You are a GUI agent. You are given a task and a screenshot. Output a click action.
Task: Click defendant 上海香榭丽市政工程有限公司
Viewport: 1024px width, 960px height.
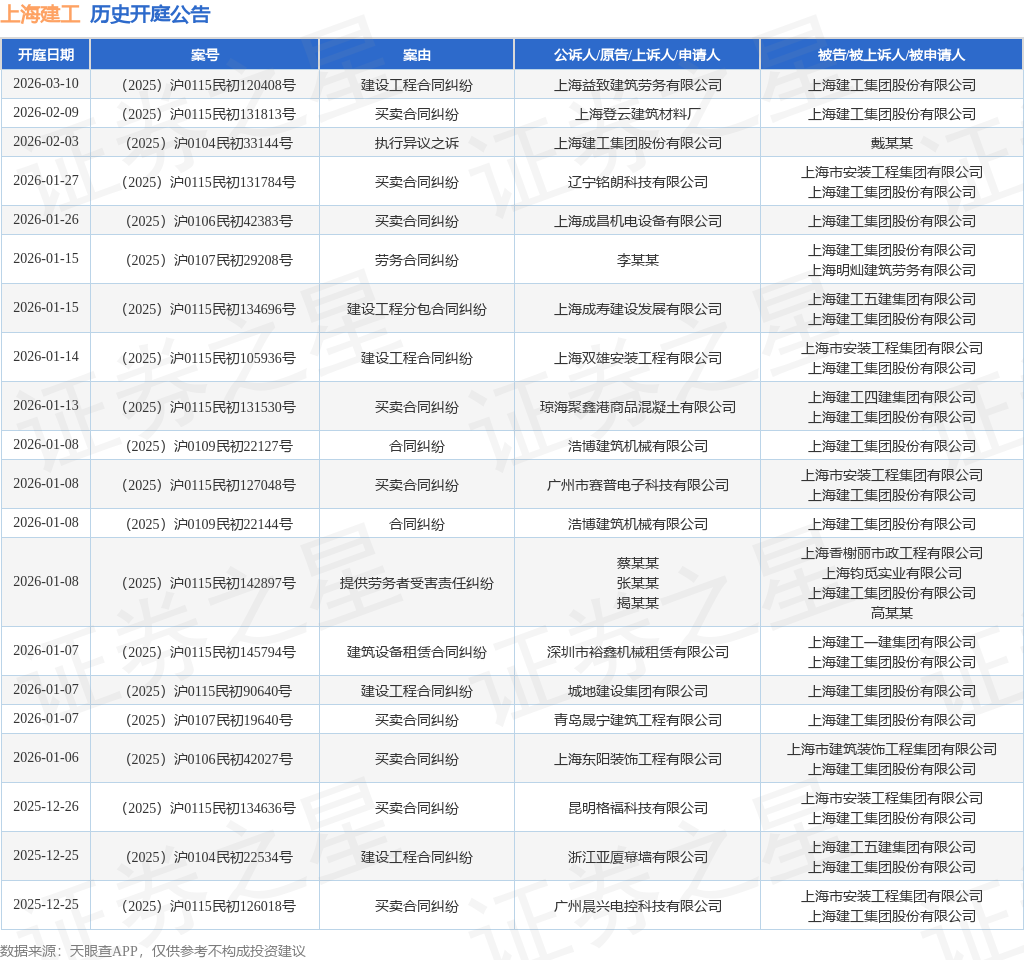click(x=891, y=553)
